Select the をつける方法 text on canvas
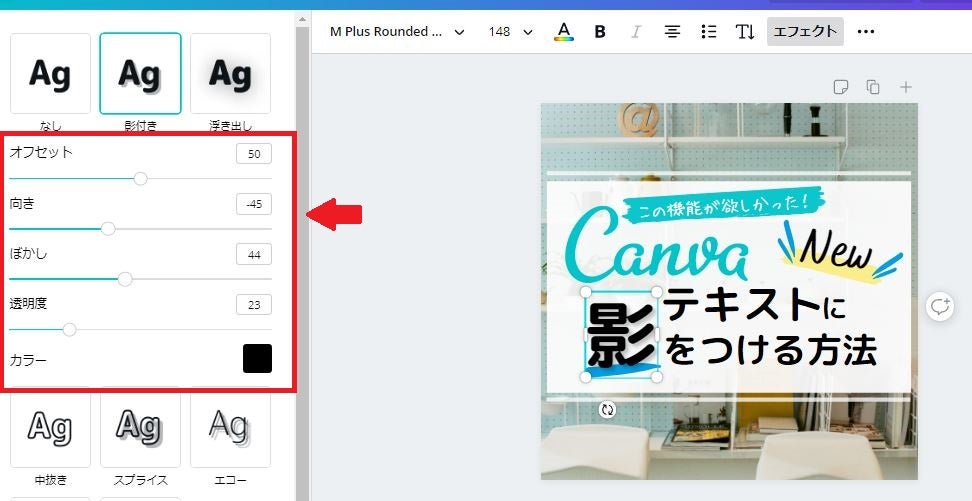972x501 pixels. [771, 350]
